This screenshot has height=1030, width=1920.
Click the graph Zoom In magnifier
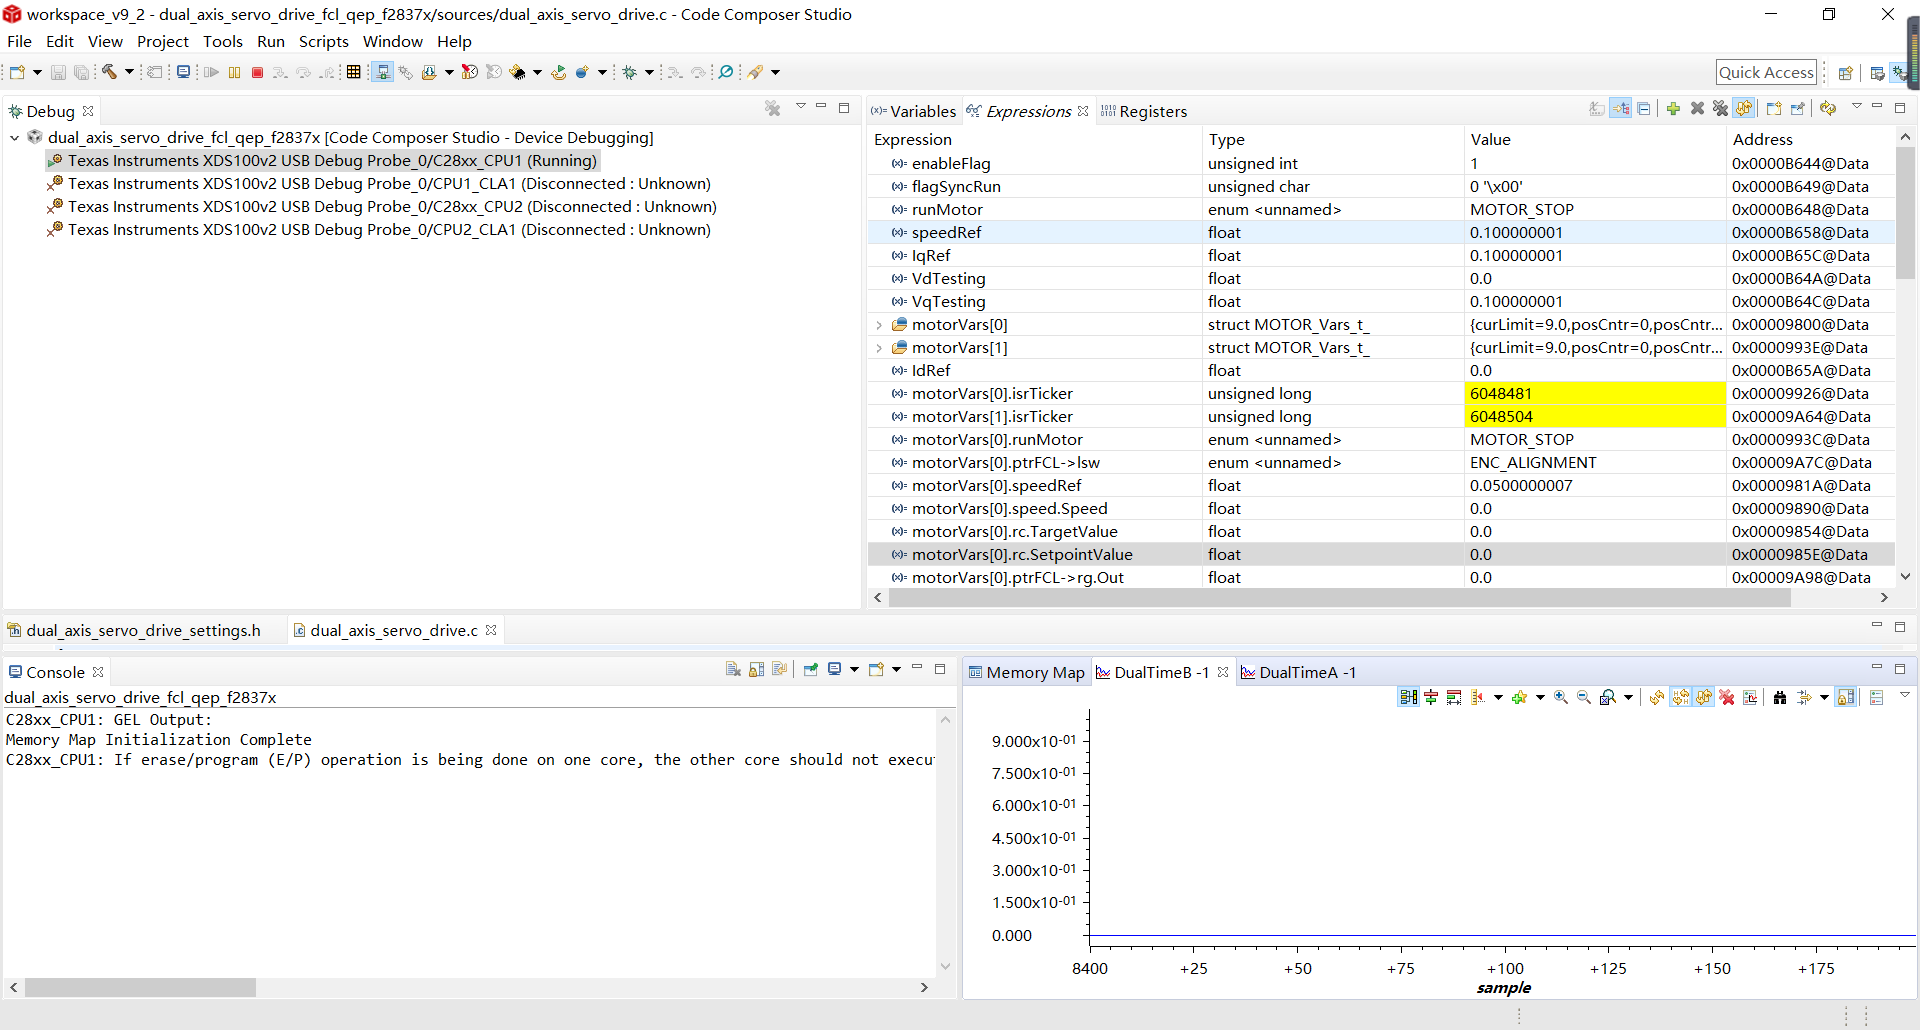pos(1561,697)
